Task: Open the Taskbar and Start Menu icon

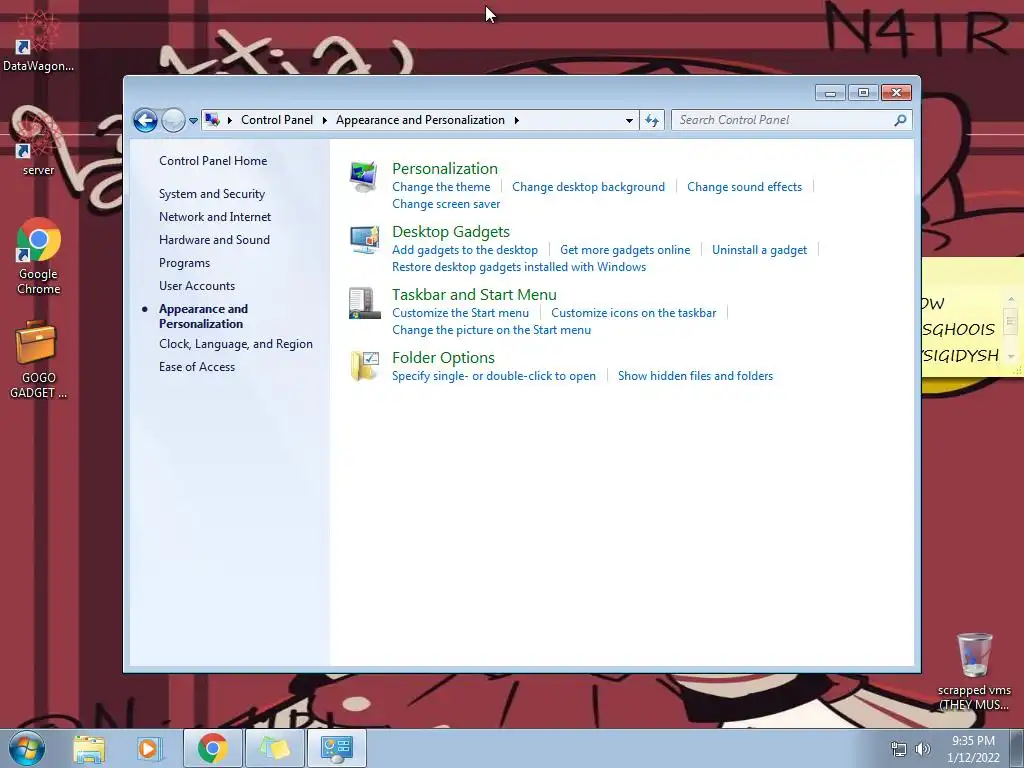Action: [x=364, y=303]
